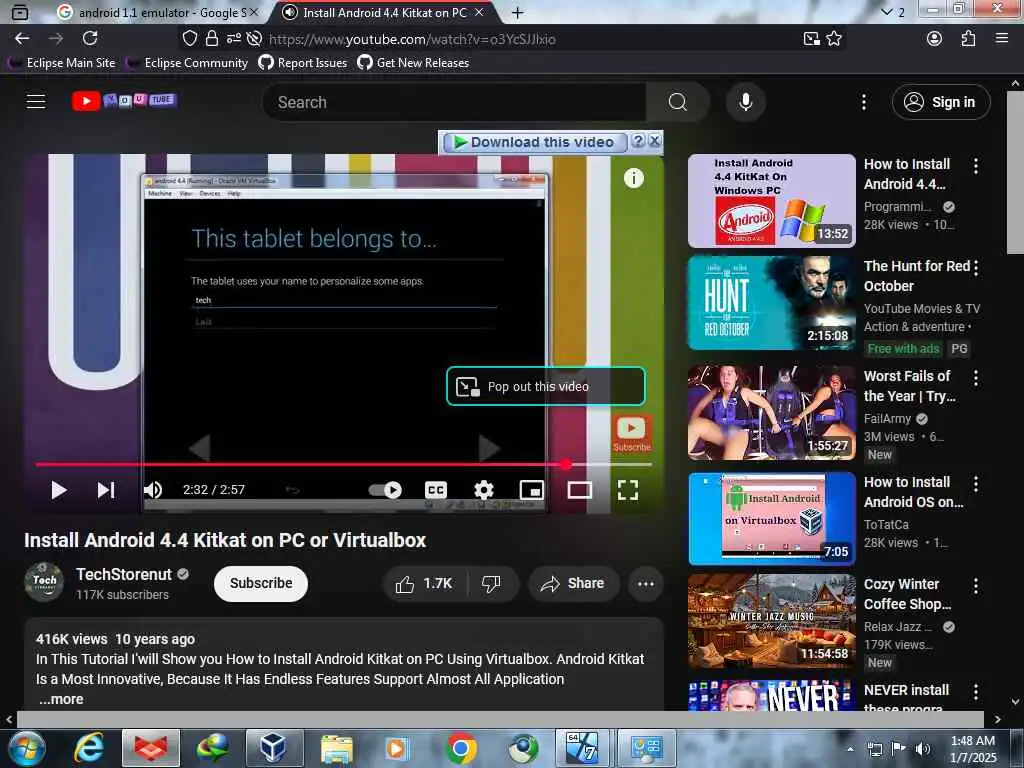Close the download video bar

tap(654, 141)
